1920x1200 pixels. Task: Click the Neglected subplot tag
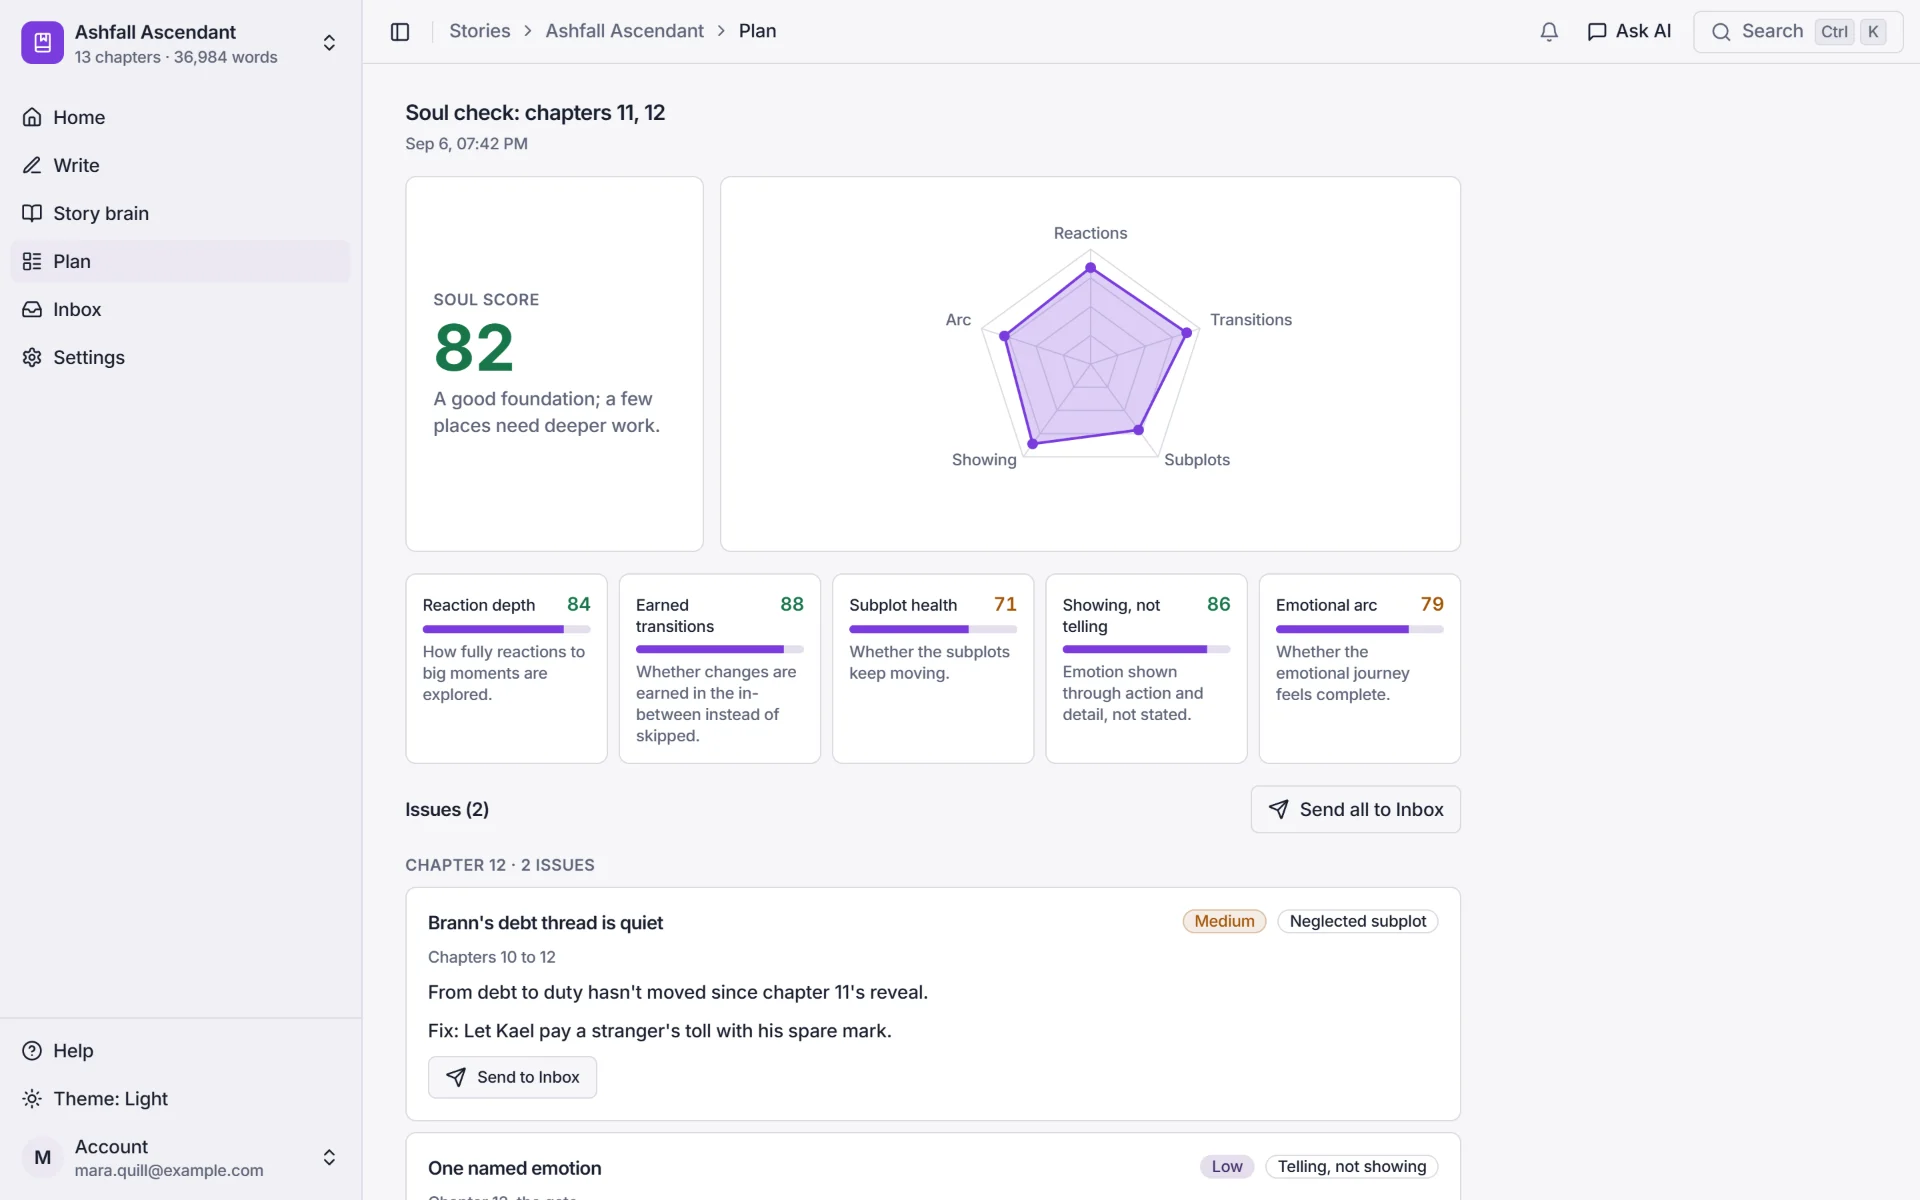pos(1357,921)
